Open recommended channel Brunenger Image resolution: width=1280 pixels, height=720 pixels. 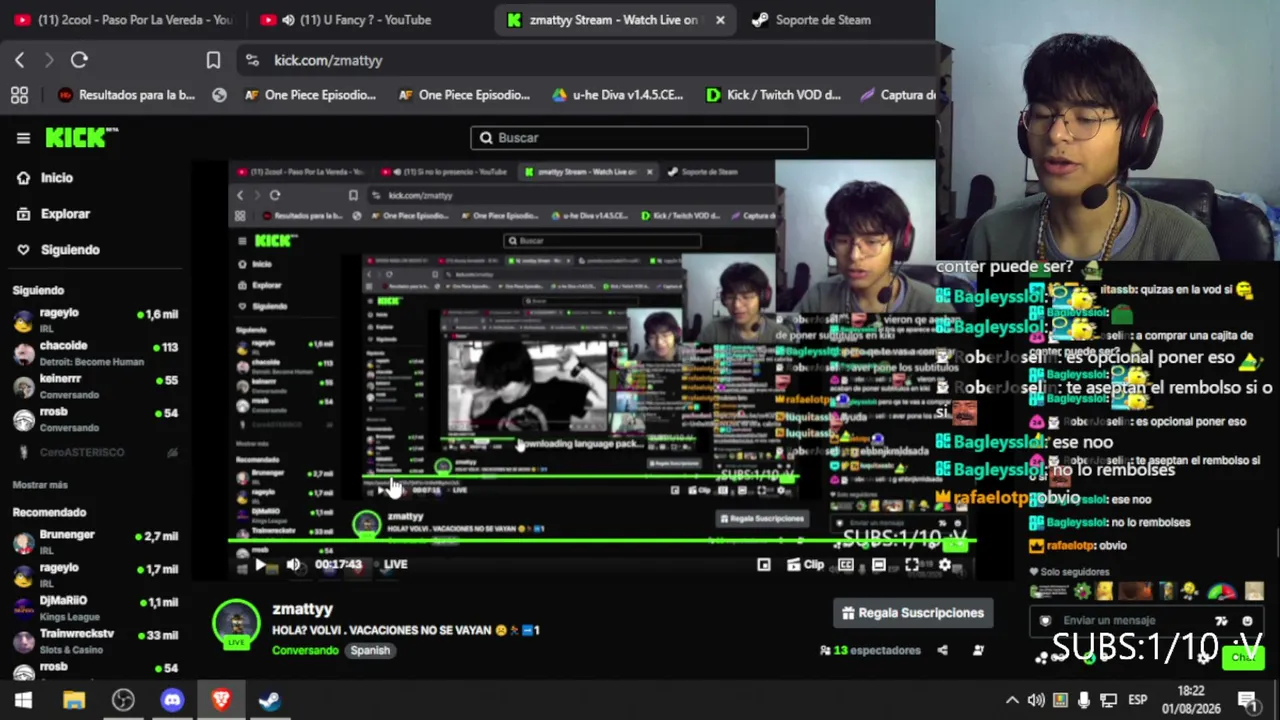(96, 541)
